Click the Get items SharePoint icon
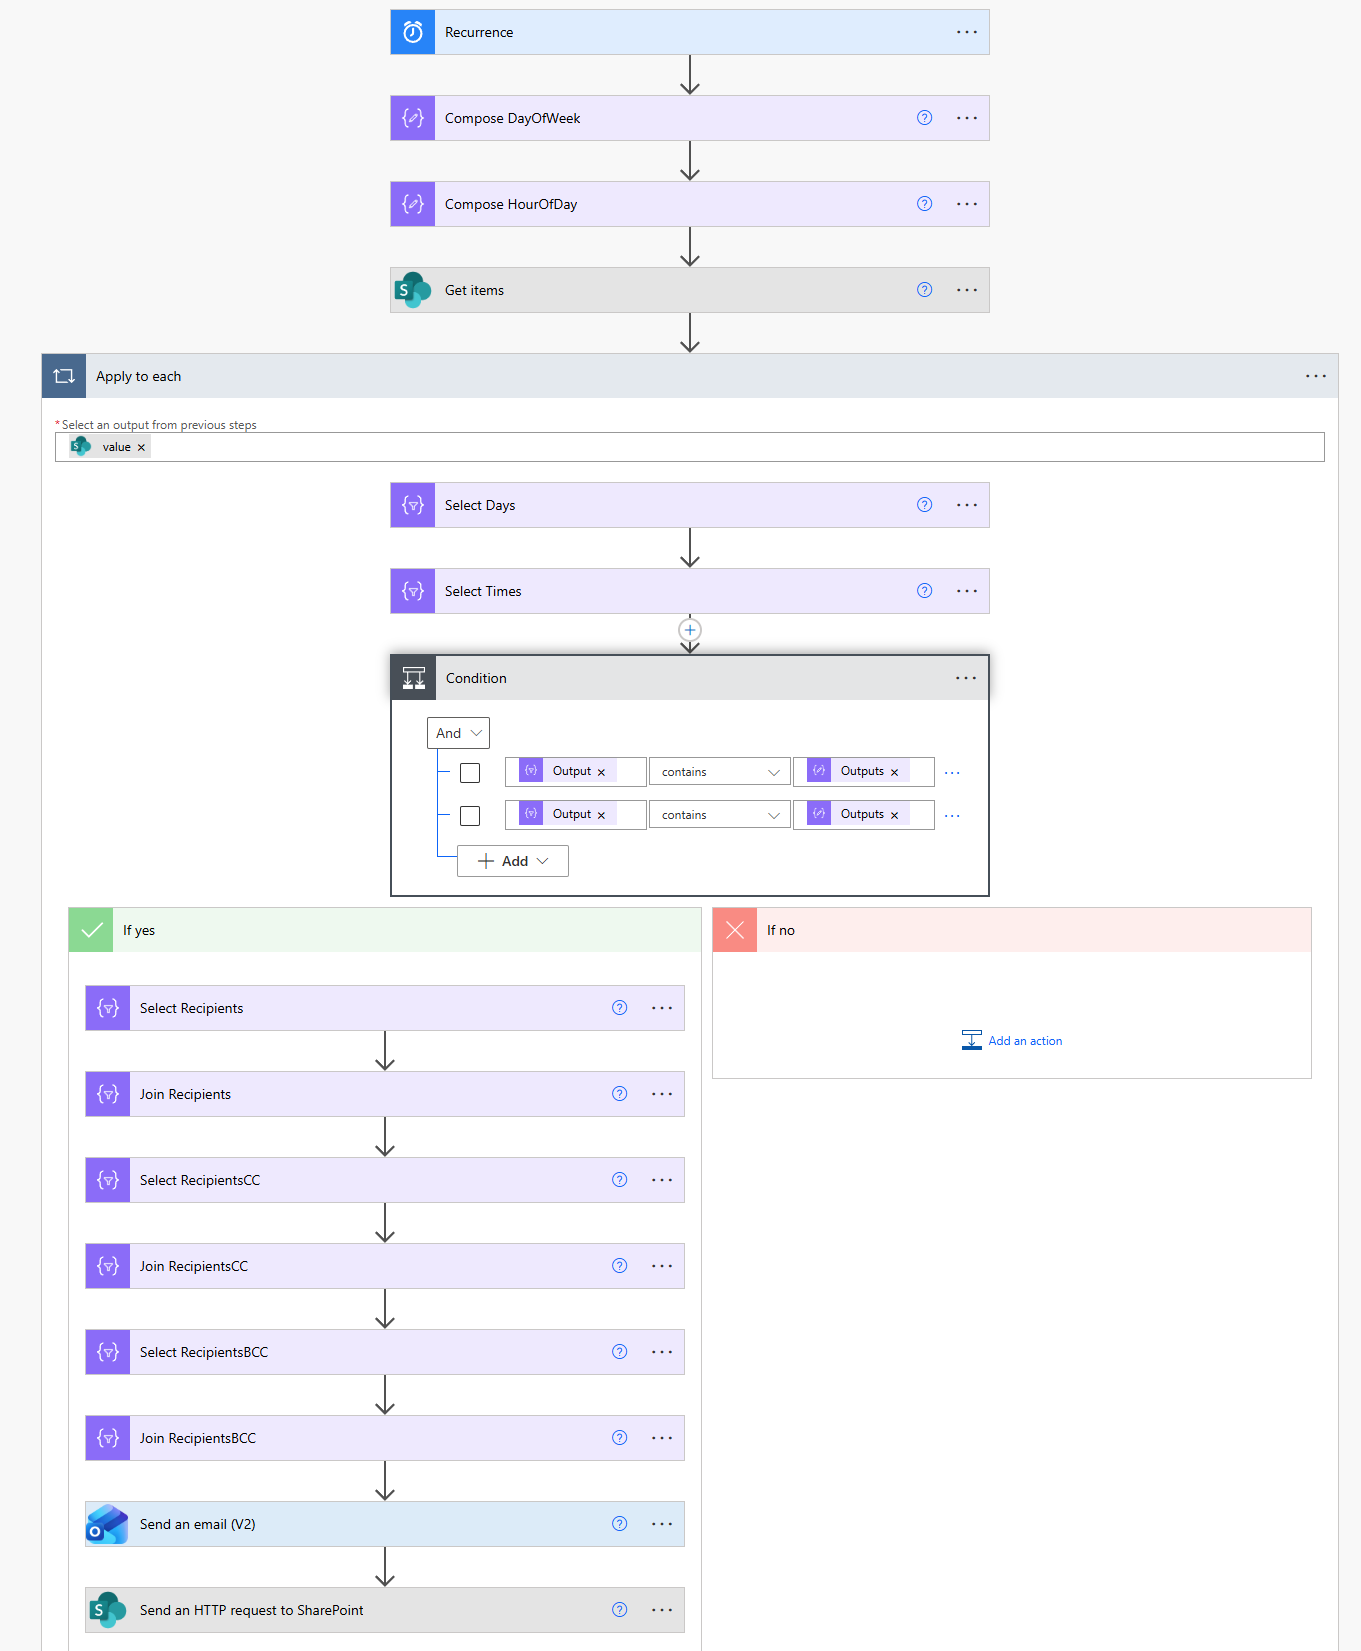Viewport: 1361px width, 1651px height. point(413,290)
